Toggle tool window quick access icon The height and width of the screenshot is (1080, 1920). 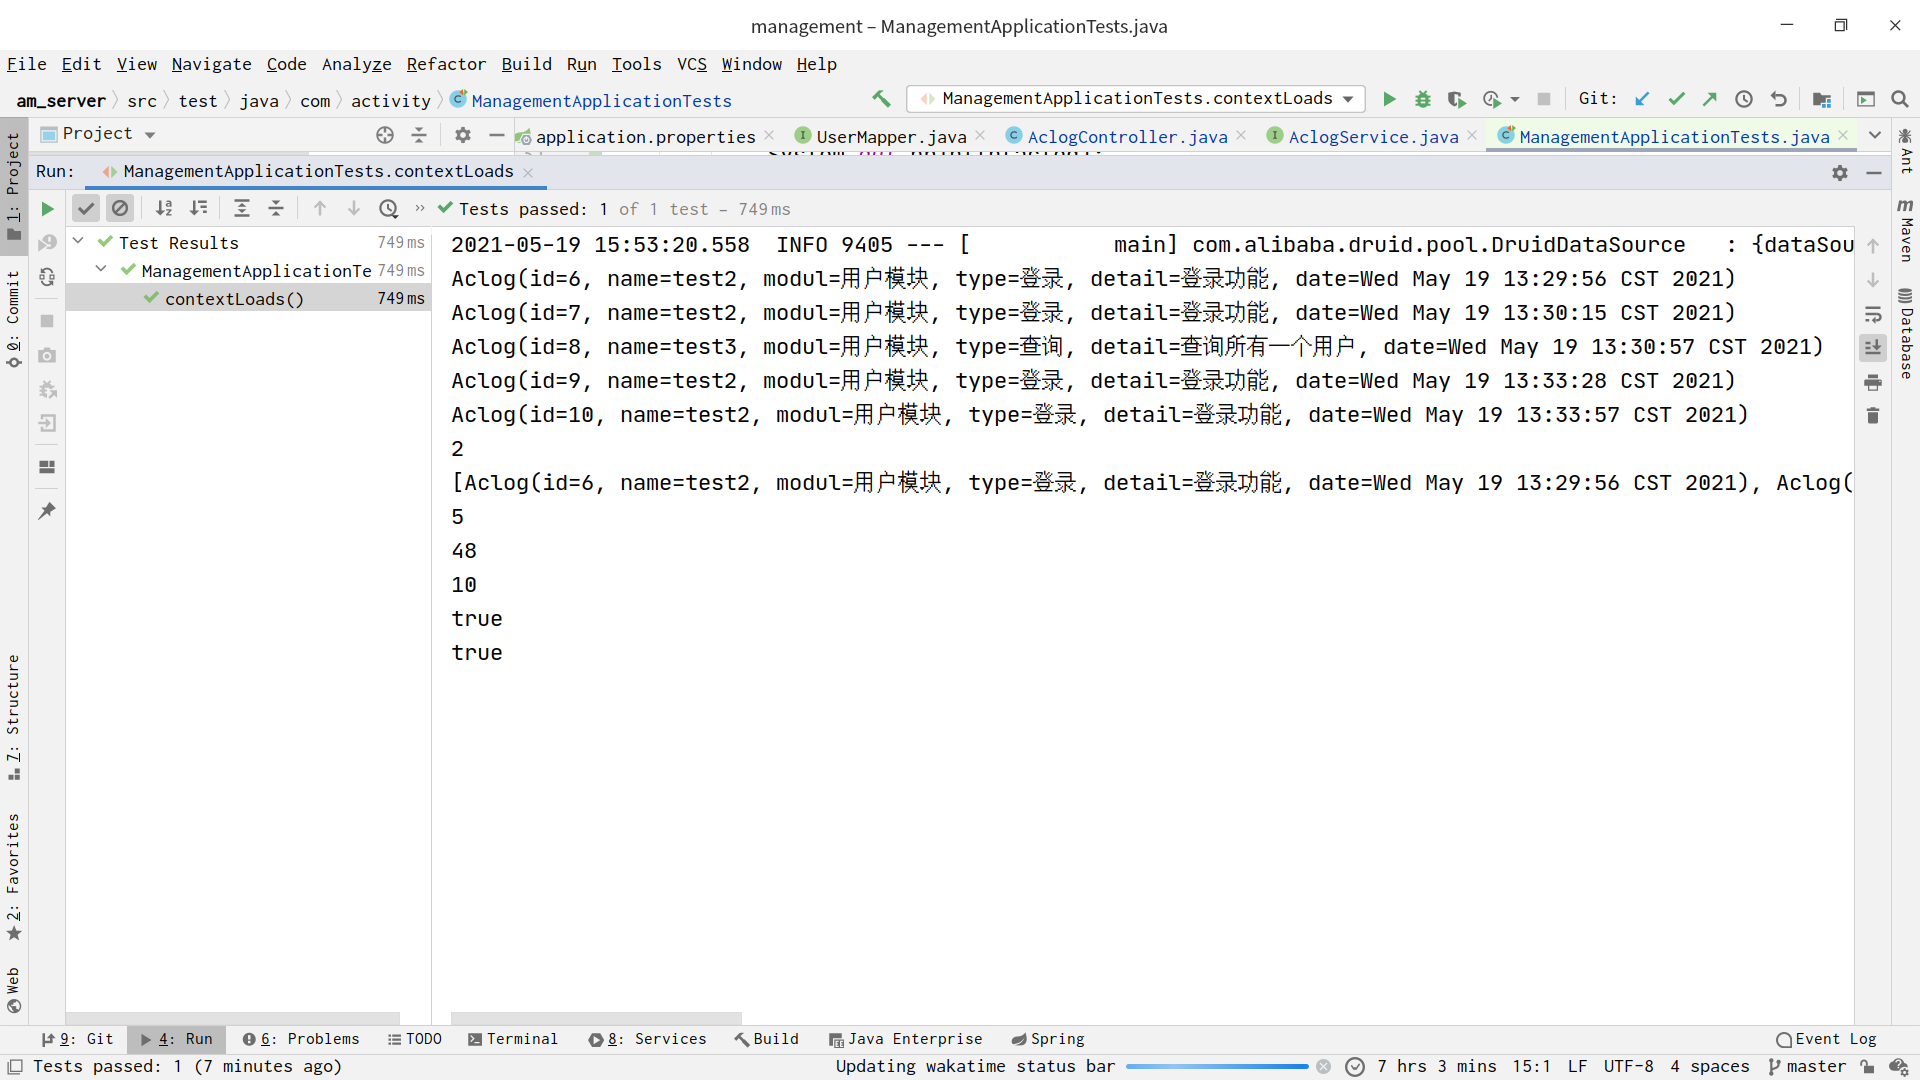pos(14,1067)
